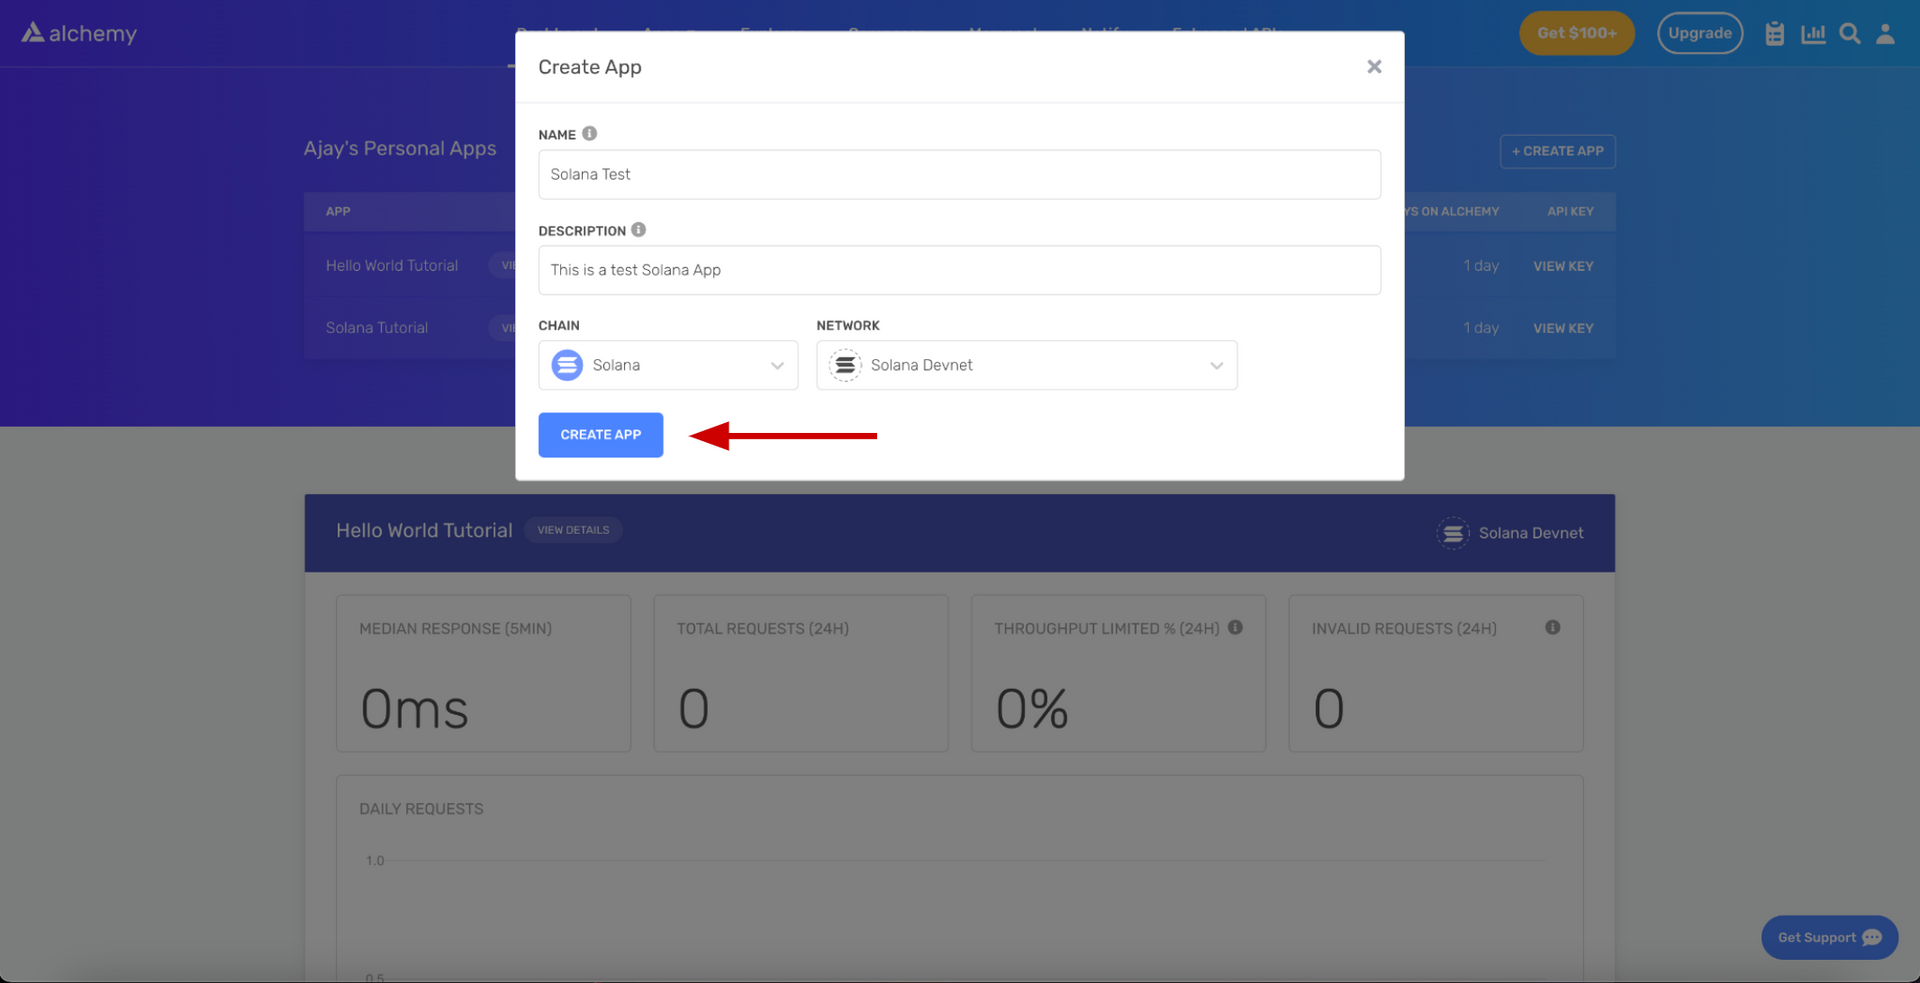Click the blue CREATE APP button in dialog
Screen dimensions: 1920x983
(x=601, y=435)
